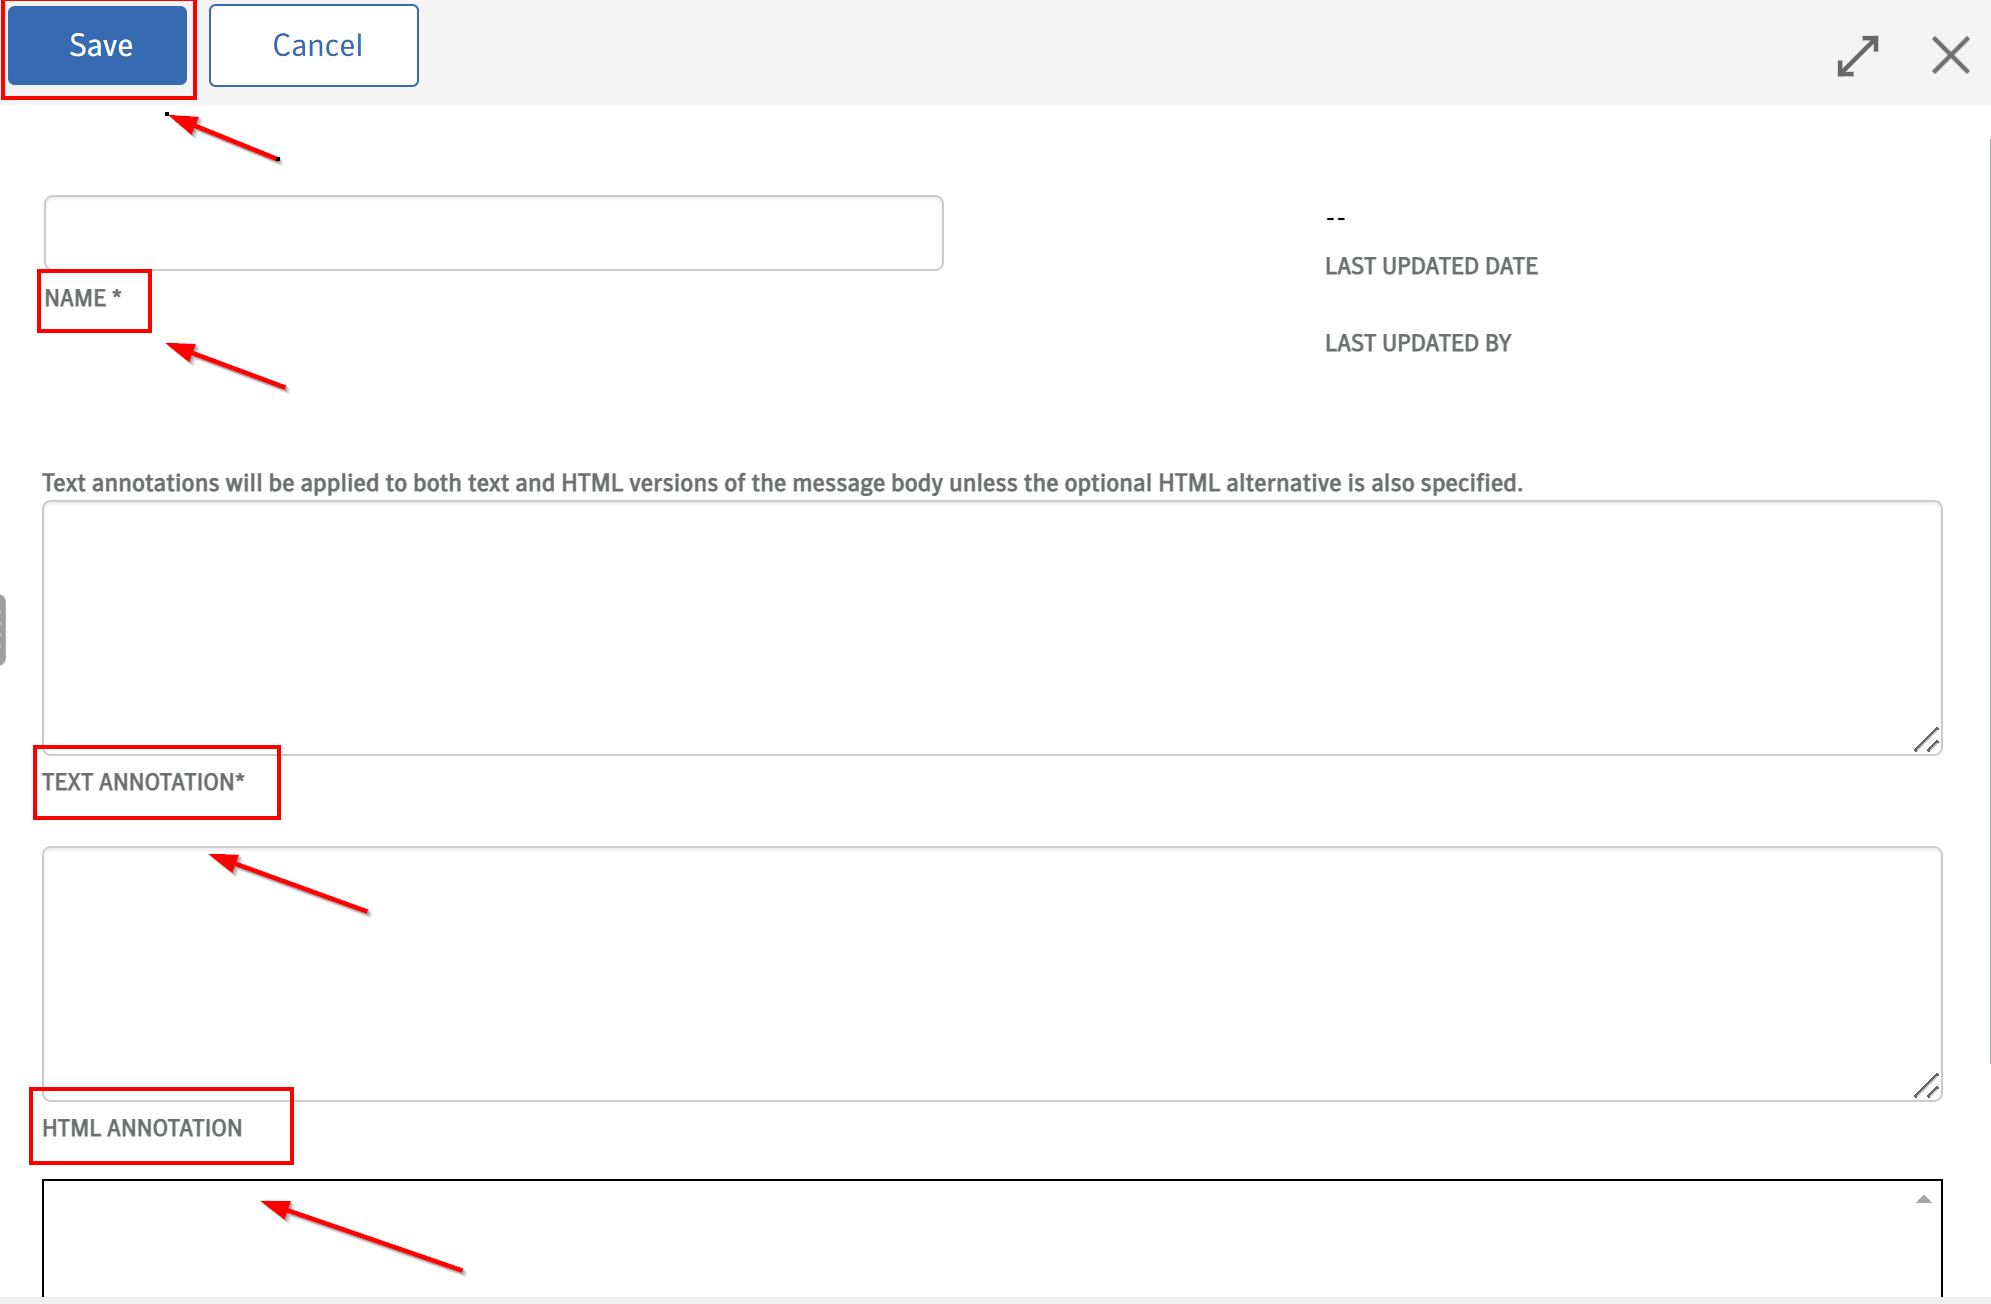The height and width of the screenshot is (1304, 1991).
Task: Click the gray side-panel handle on left edge
Action: coord(3,630)
